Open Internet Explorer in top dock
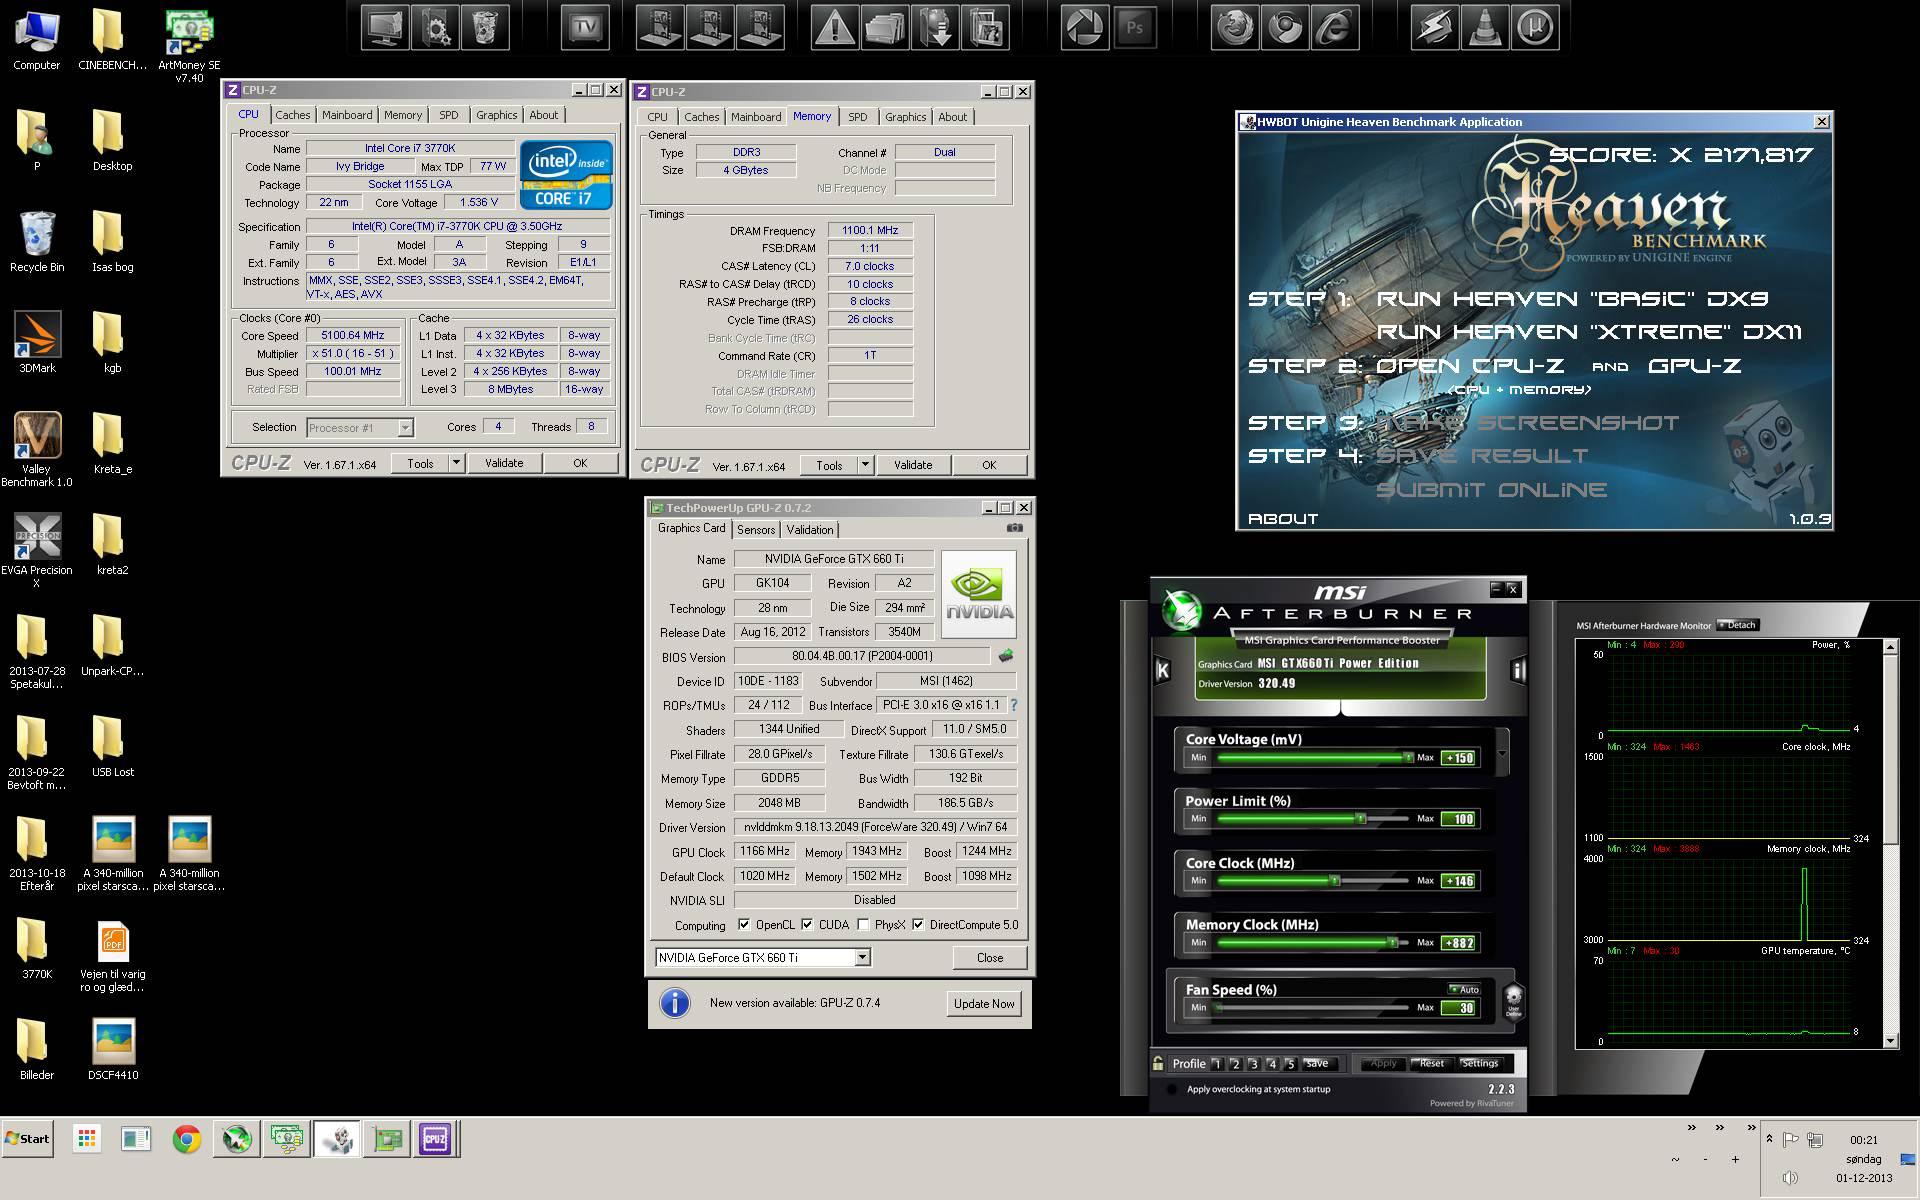1920x1200 pixels. tap(1335, 27)
